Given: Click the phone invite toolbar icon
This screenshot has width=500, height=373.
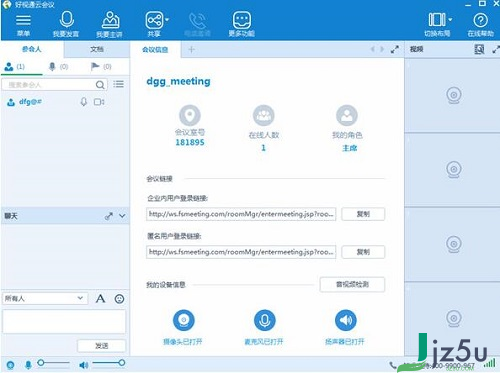Looking at the screenshot, I should pos(198,21).
